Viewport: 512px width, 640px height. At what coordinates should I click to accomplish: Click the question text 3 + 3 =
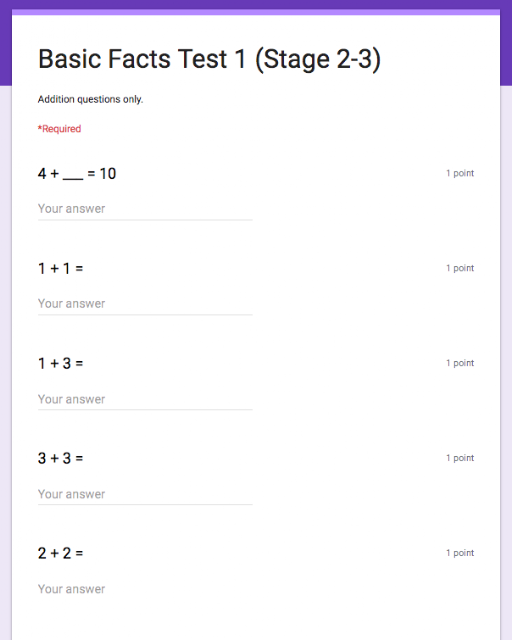point(60,458)
